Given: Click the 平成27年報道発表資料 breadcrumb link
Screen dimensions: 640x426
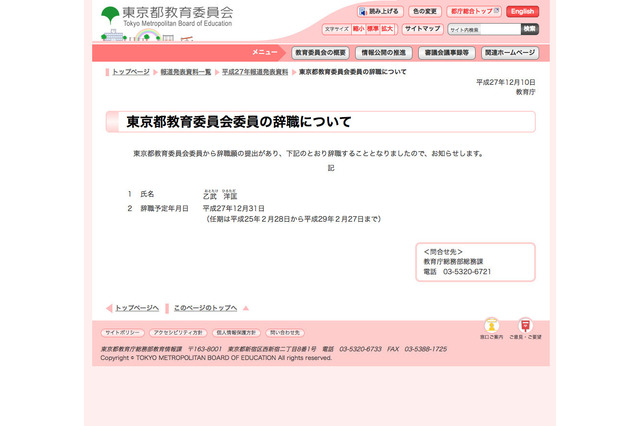Looking at the screenshot, I should [x=255, y=72].
